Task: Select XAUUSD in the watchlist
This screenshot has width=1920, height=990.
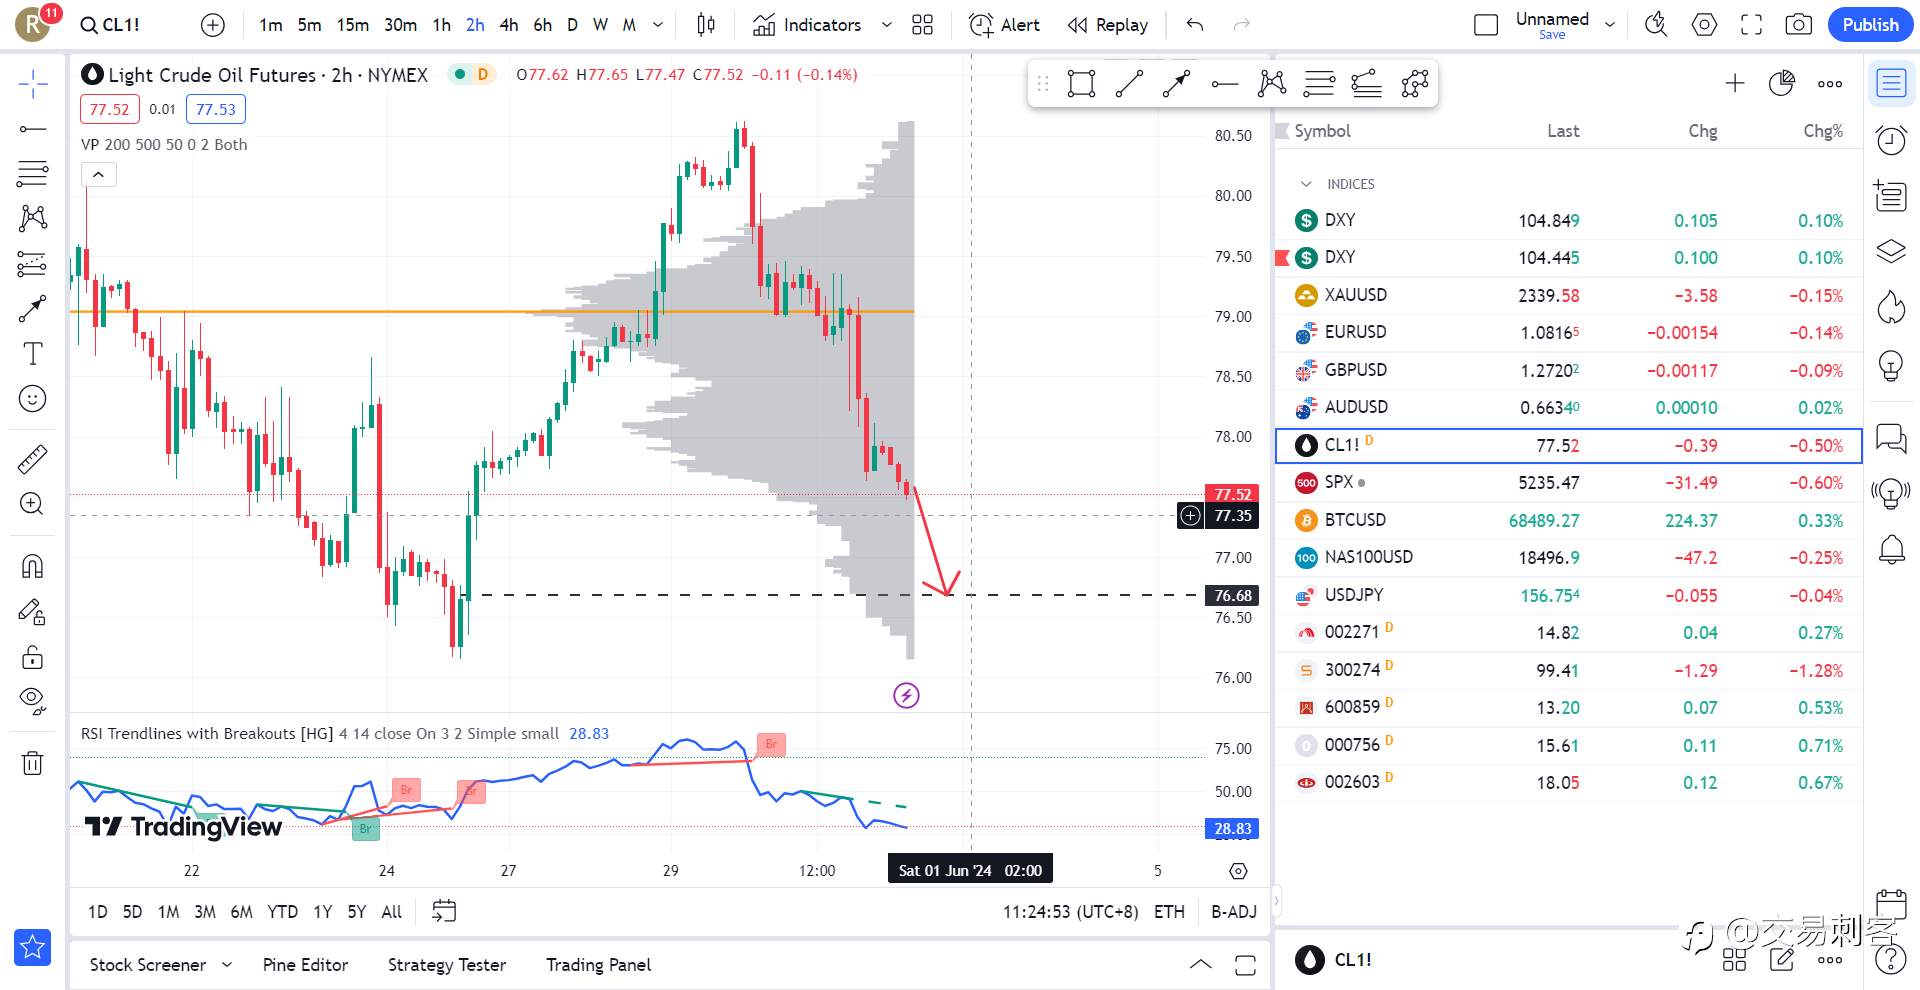Action: [1569, 295]
